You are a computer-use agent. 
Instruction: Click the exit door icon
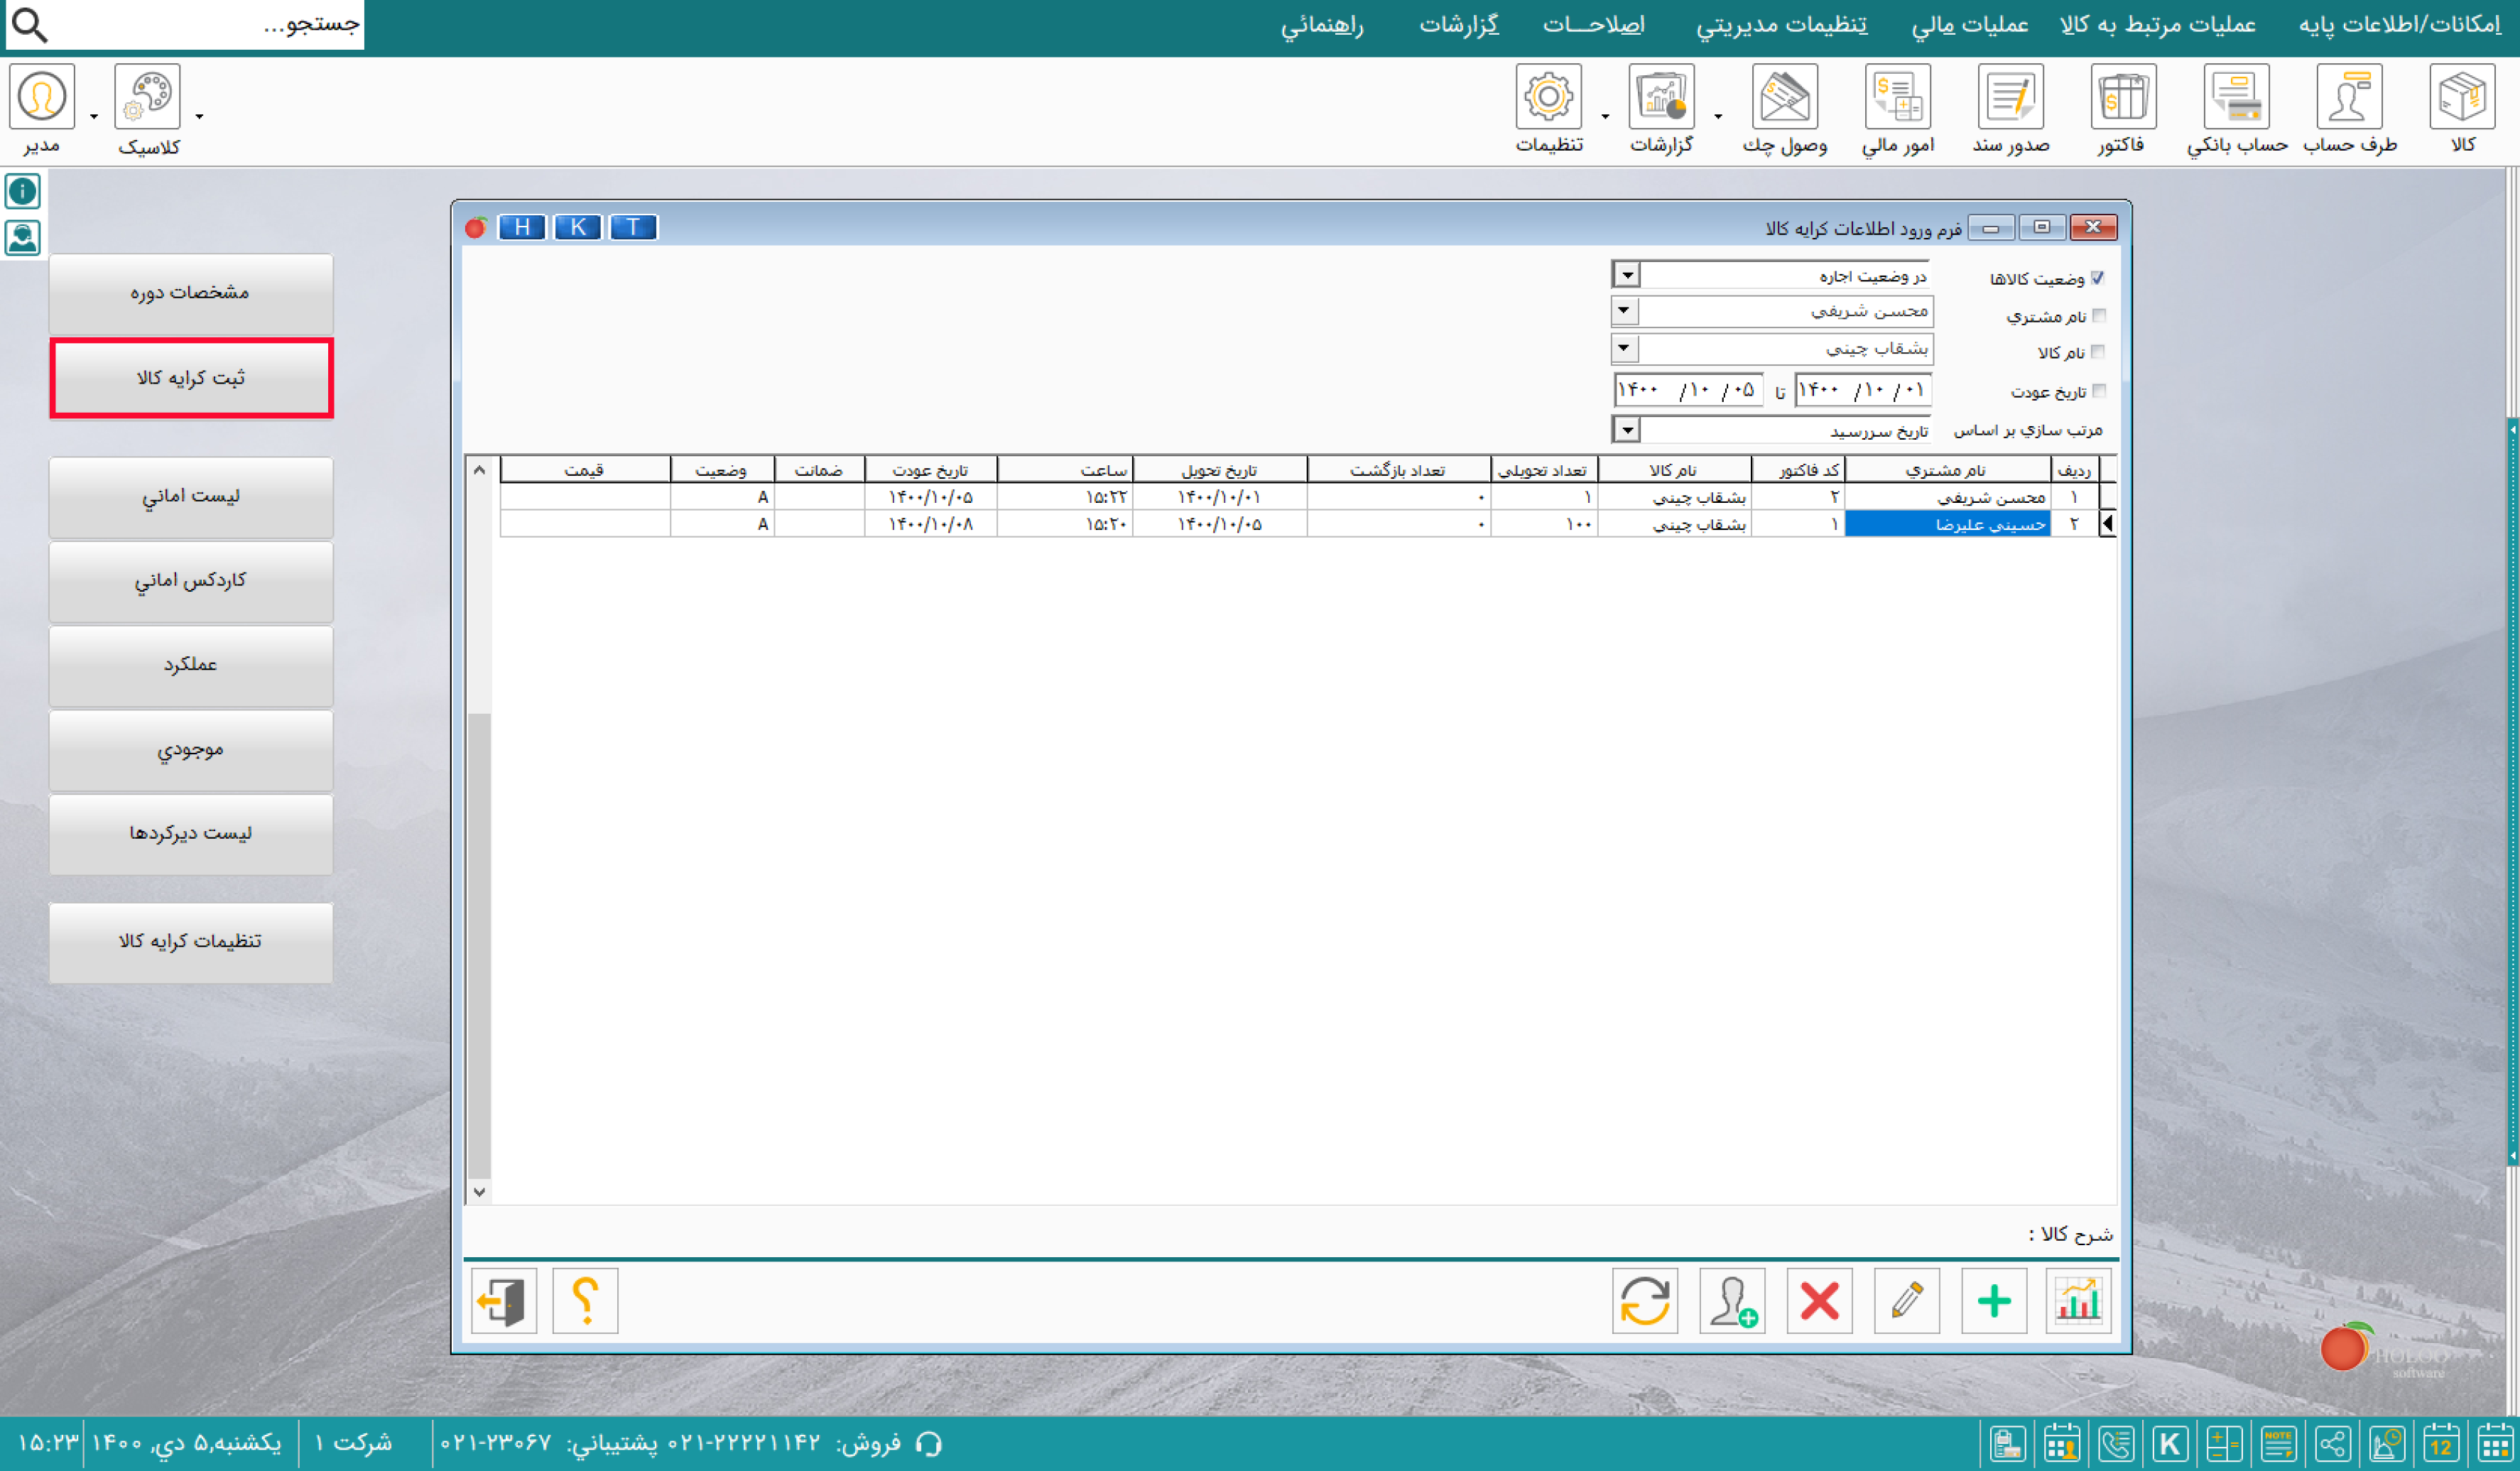tap(504, 1300)
